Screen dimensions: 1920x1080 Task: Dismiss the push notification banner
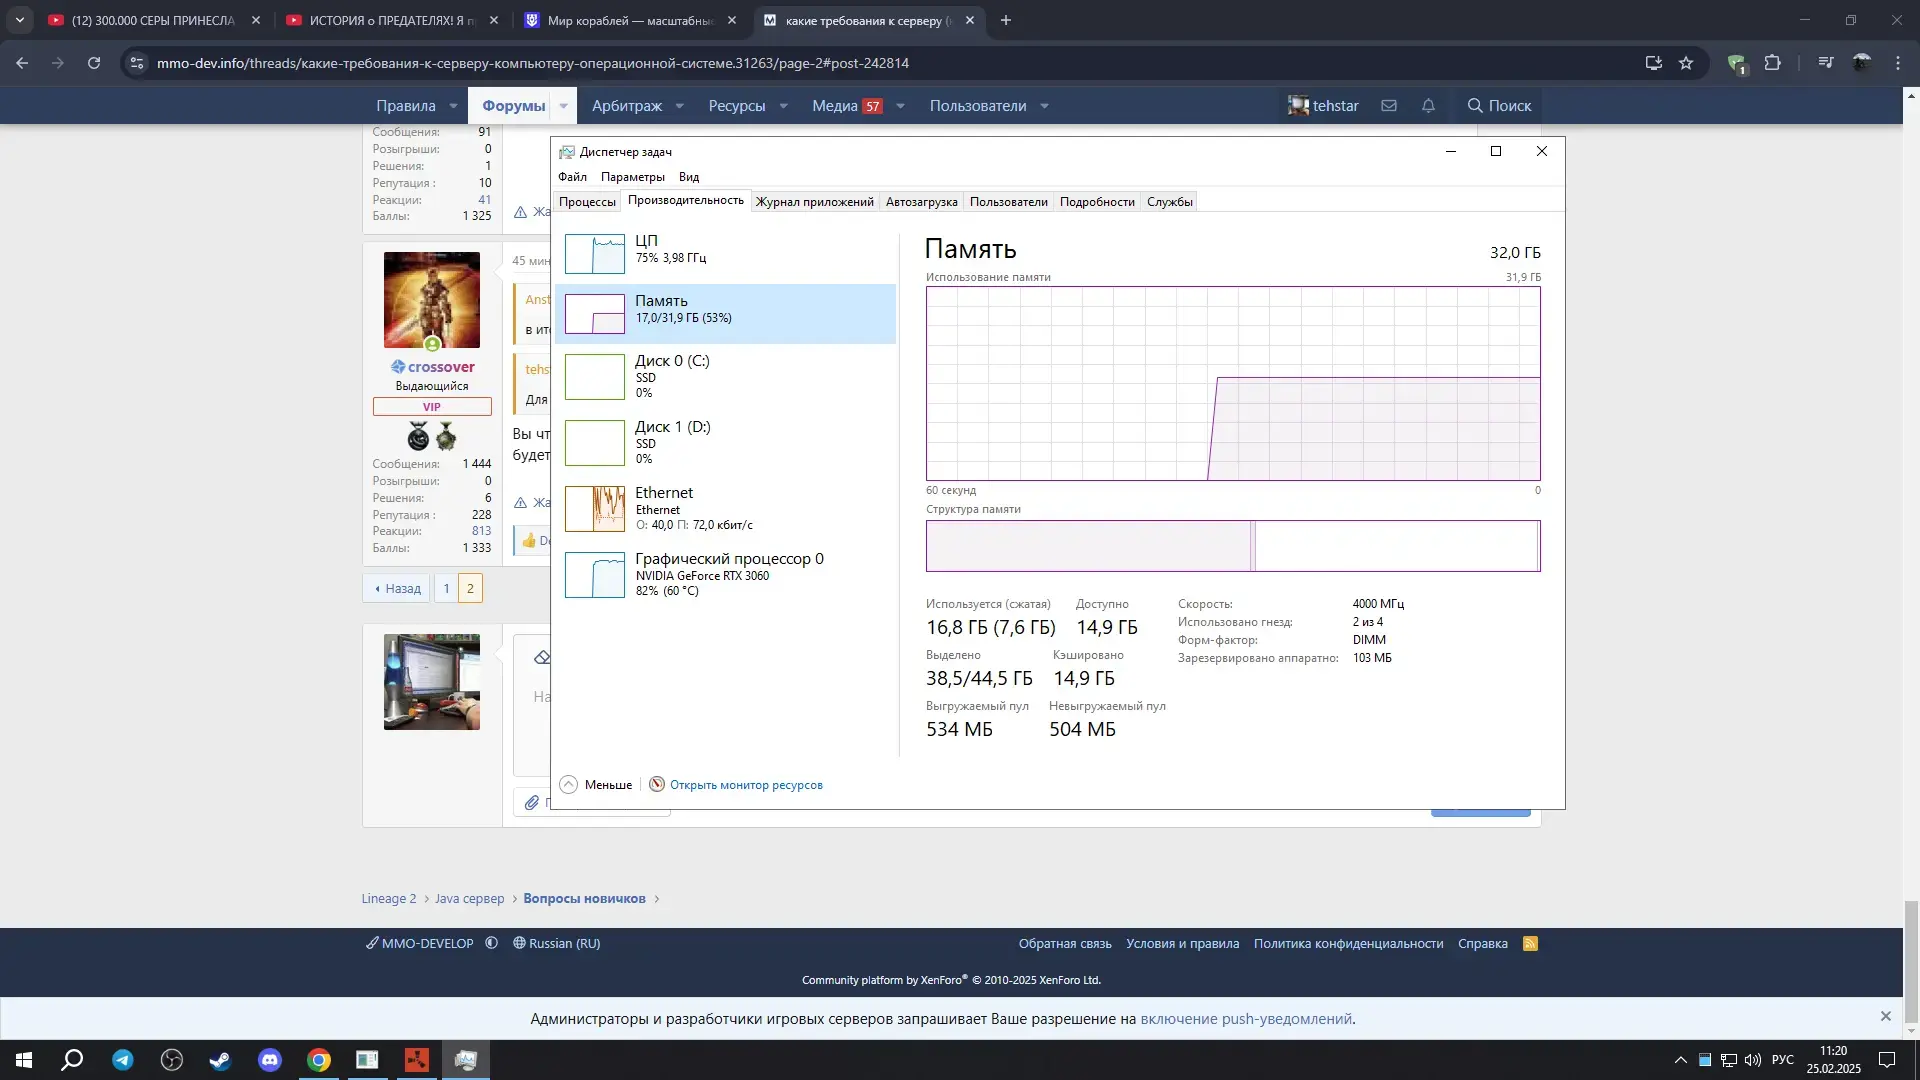pyautogui.click(x=1885, y=1016)
